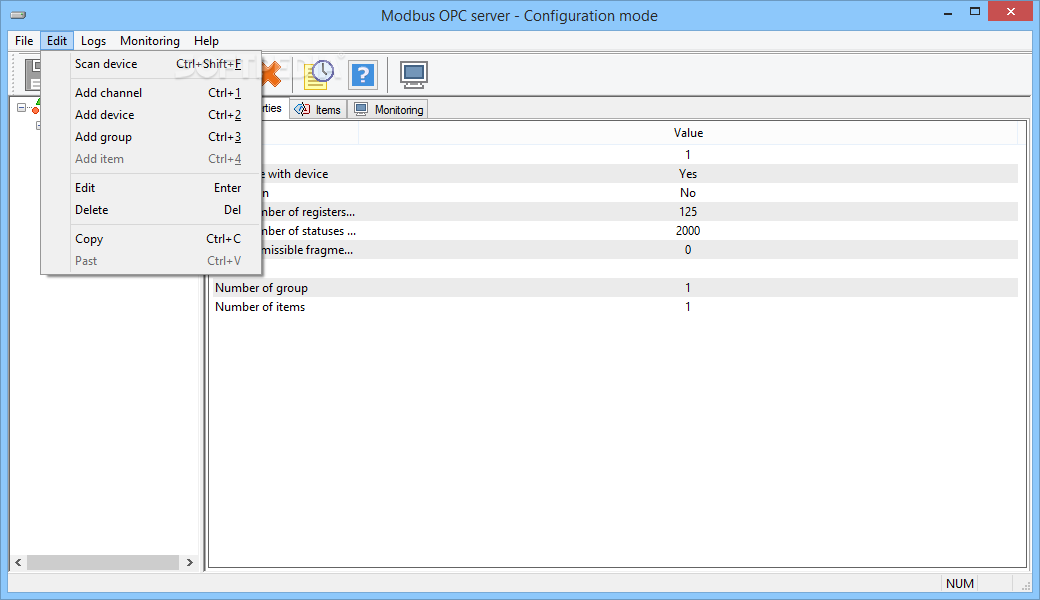This screenshot has width=1040, height=600.
Task: Close the Modbus OPC server window
Action: coord(1011,11)
